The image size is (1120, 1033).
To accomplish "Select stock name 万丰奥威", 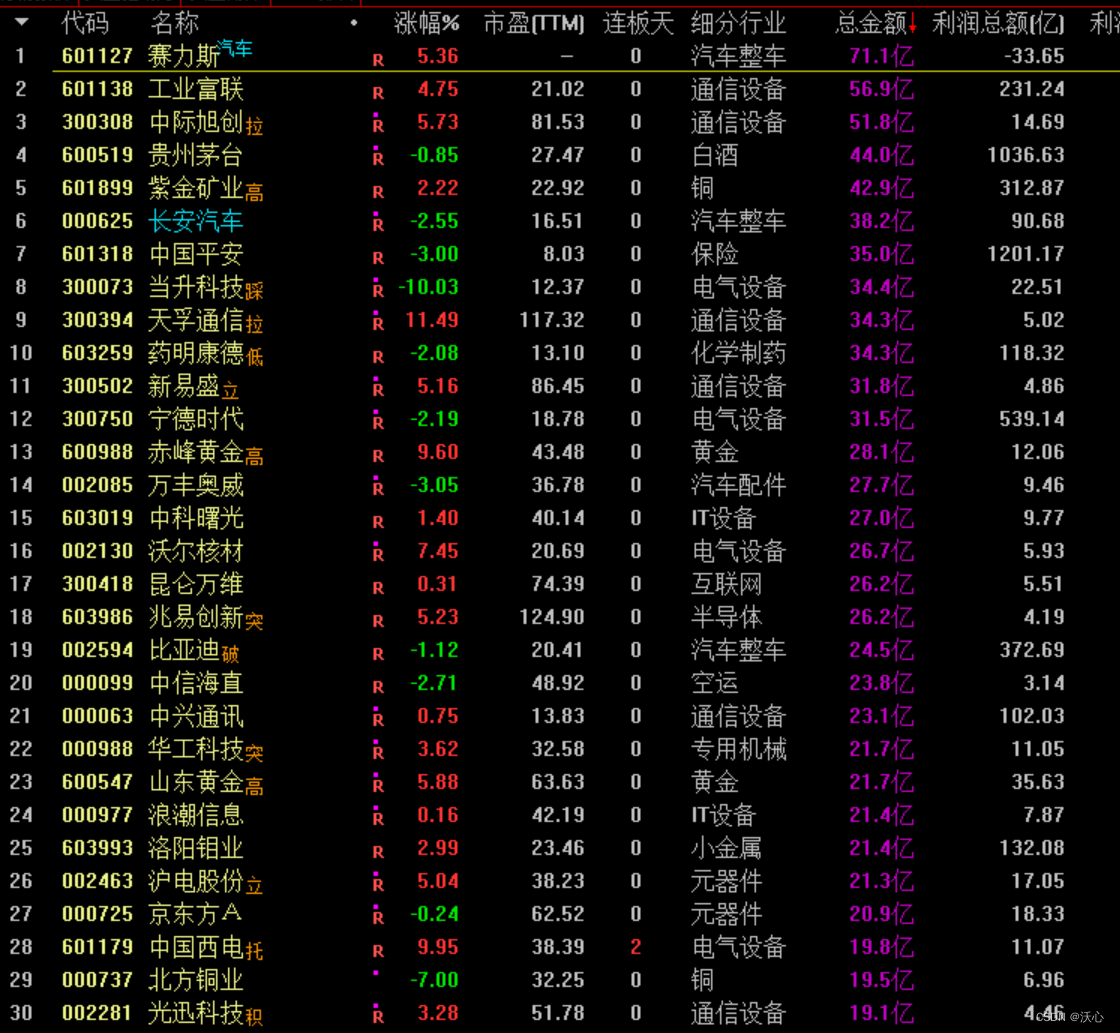I will point(196,485).
